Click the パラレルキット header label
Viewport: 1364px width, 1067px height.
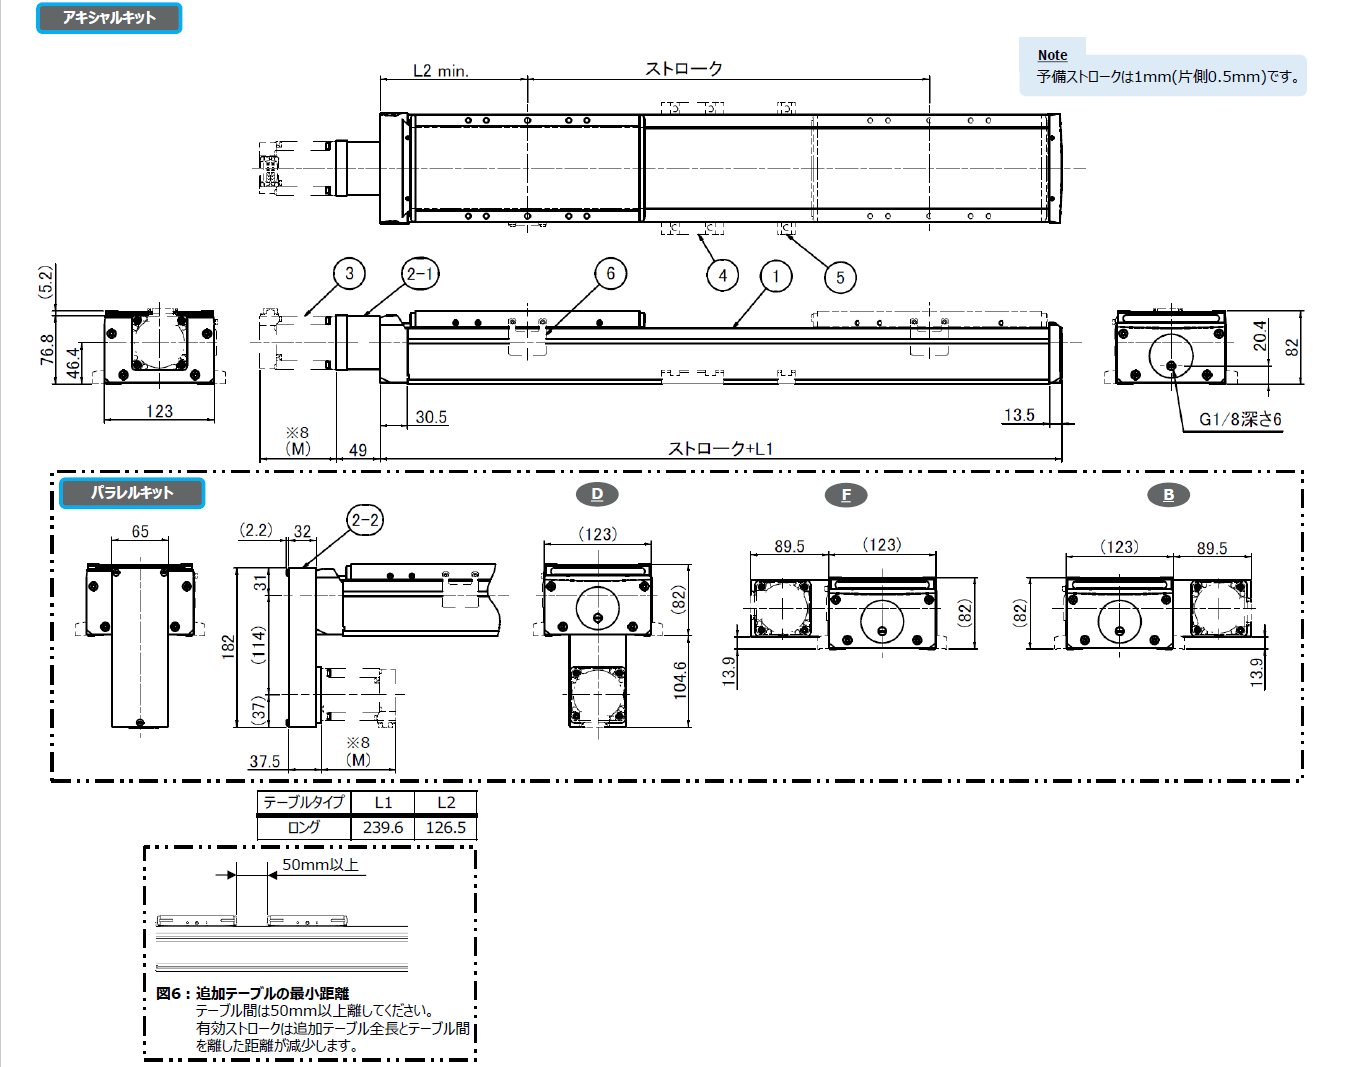coord(132,493)
